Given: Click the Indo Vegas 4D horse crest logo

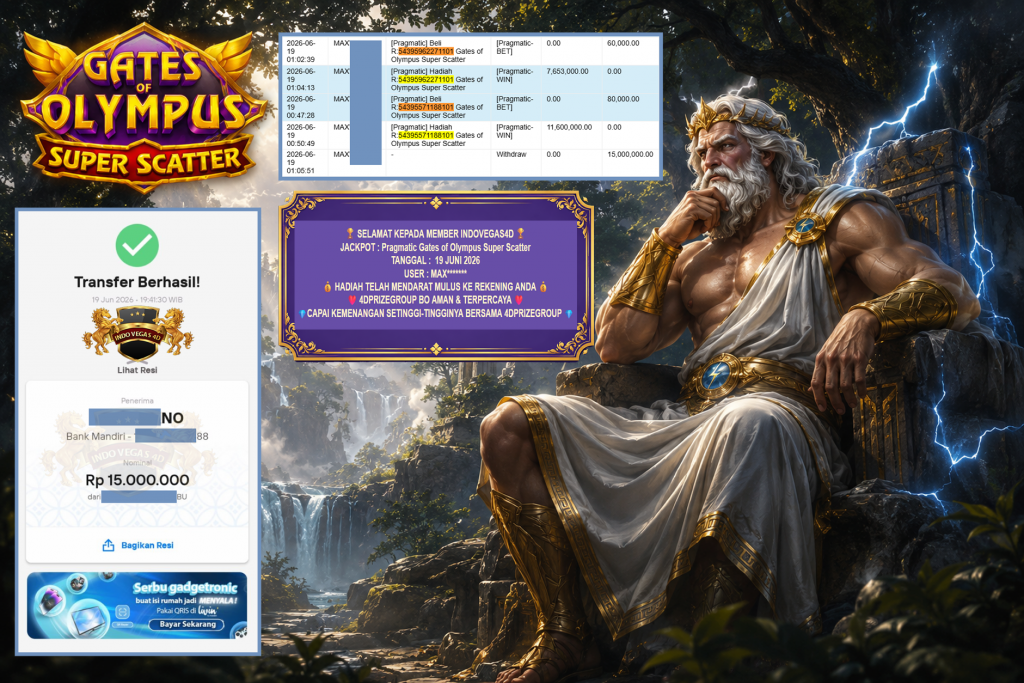Looking at the screenshot, I should click(138, 334).
